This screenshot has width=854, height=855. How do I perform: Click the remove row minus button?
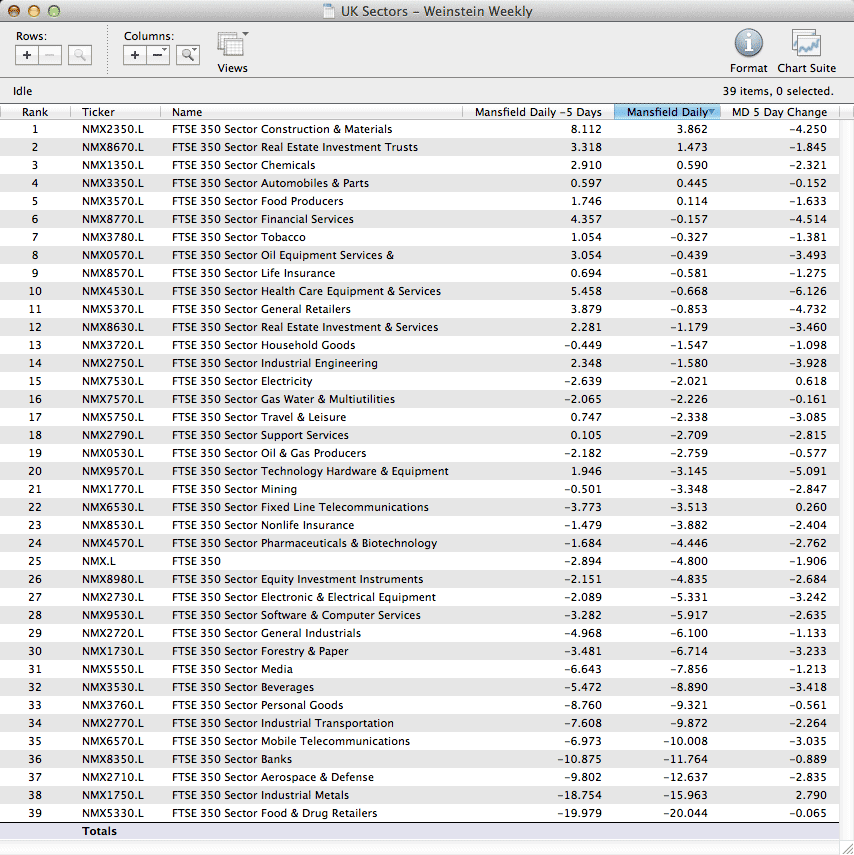pyautogui.click(x=50, y=55)
